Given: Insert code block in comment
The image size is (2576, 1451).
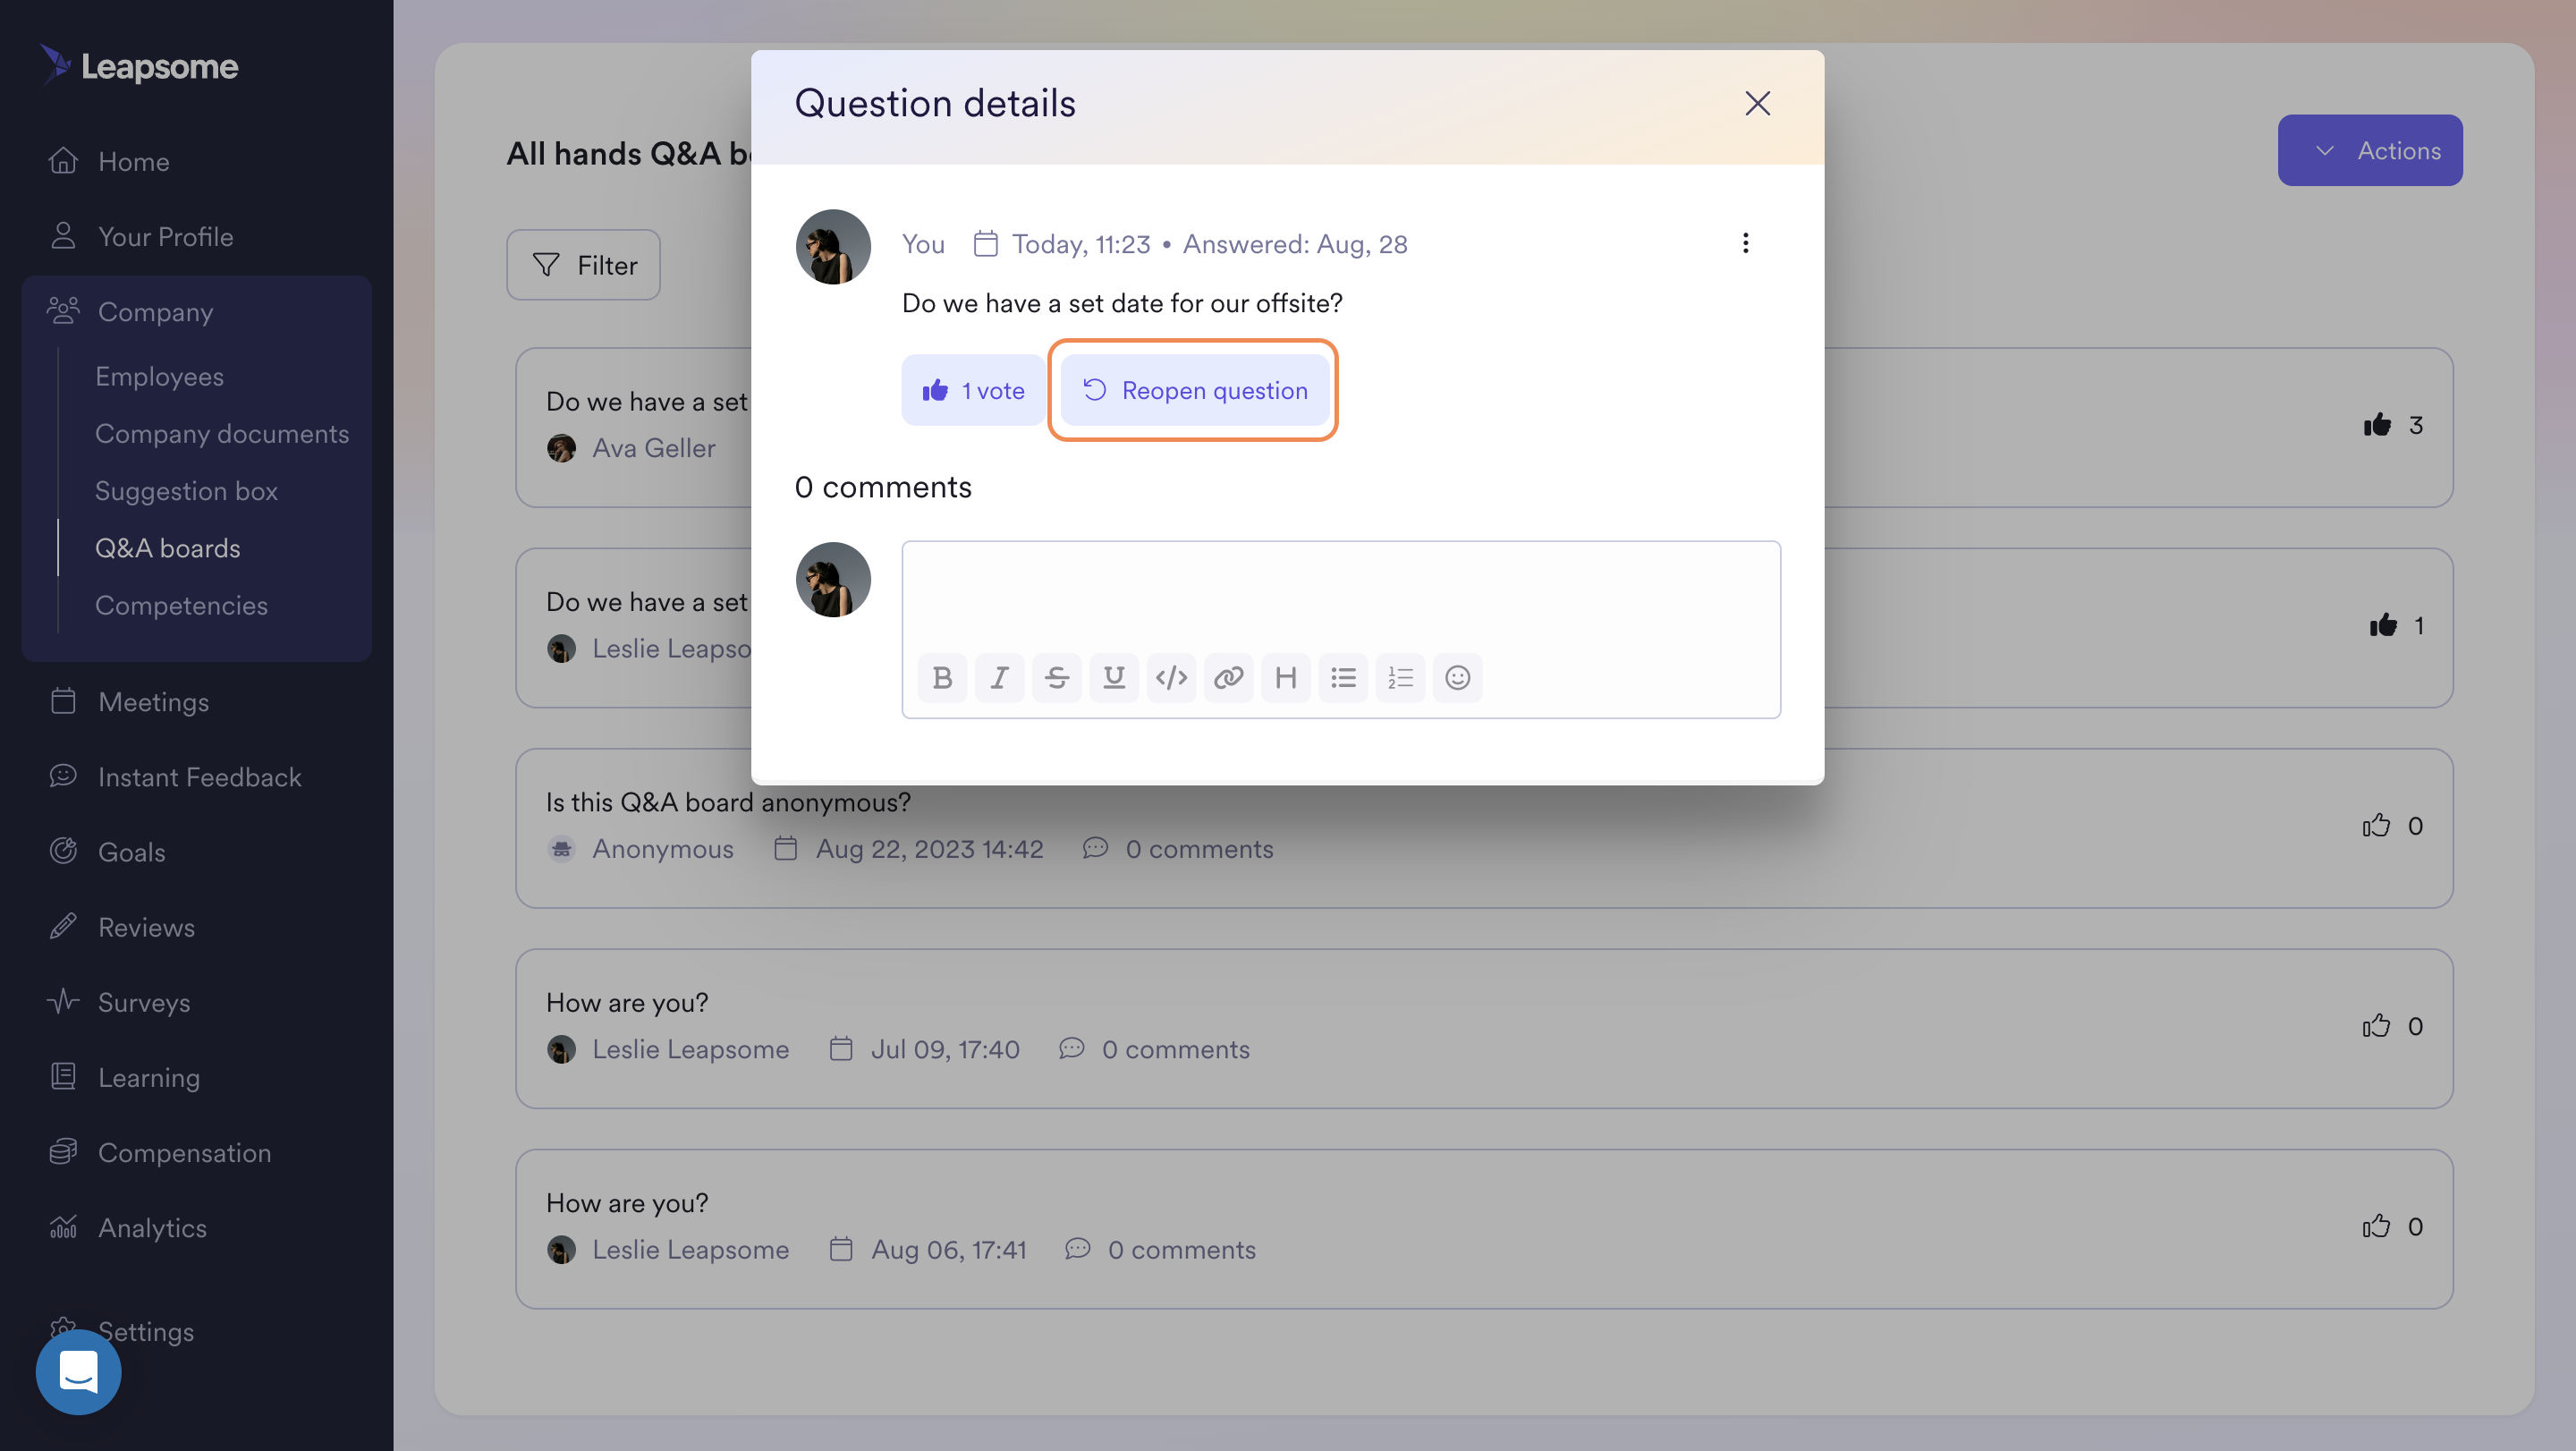Looking at the screenshot, I should 1171,678.
